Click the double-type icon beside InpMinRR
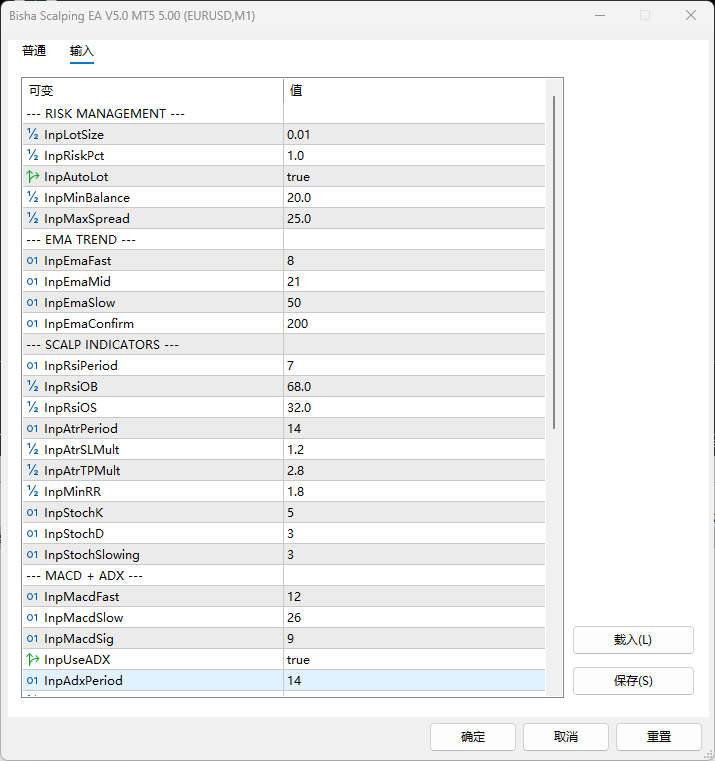Screen dimensions: 715x761 [x=33, y=492]
